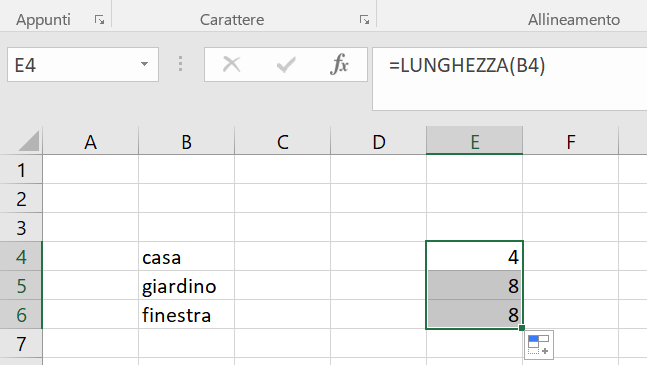The width and height of the screenshot is (647, 365).
Task: Select column F header
Action: click(x=571, y=141)
